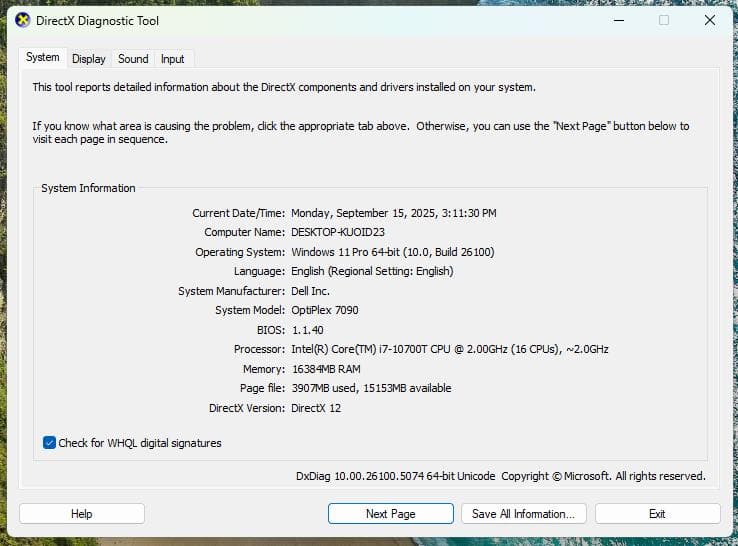Click system manufacturer value Dell Inc.

(x=310, y=291)
